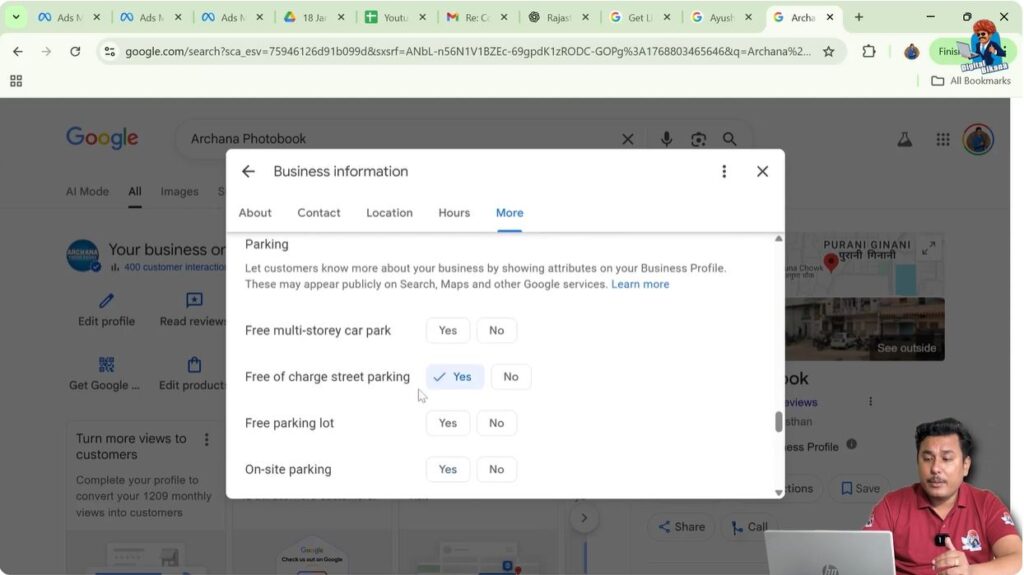This screenshot has width=1024, height=575.
Task: Go back with the Business information arrow
Action: click(248, 171)
